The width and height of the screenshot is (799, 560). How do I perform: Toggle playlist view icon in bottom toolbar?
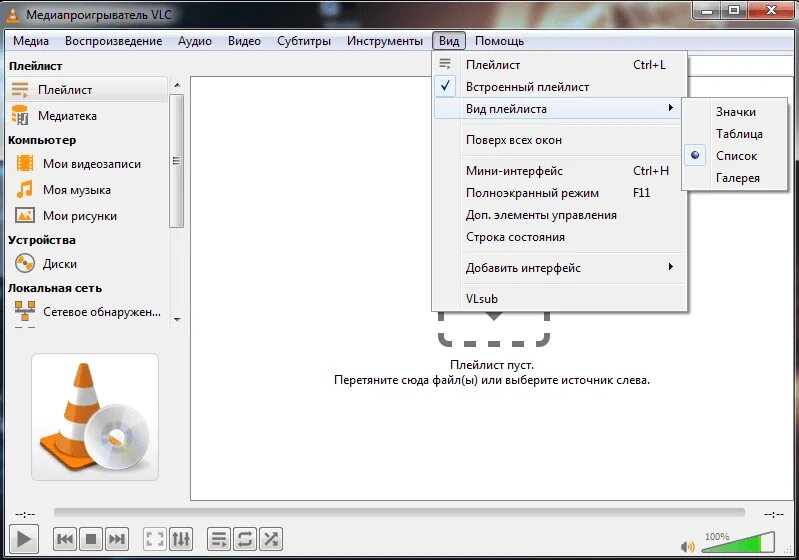[219, 539]
